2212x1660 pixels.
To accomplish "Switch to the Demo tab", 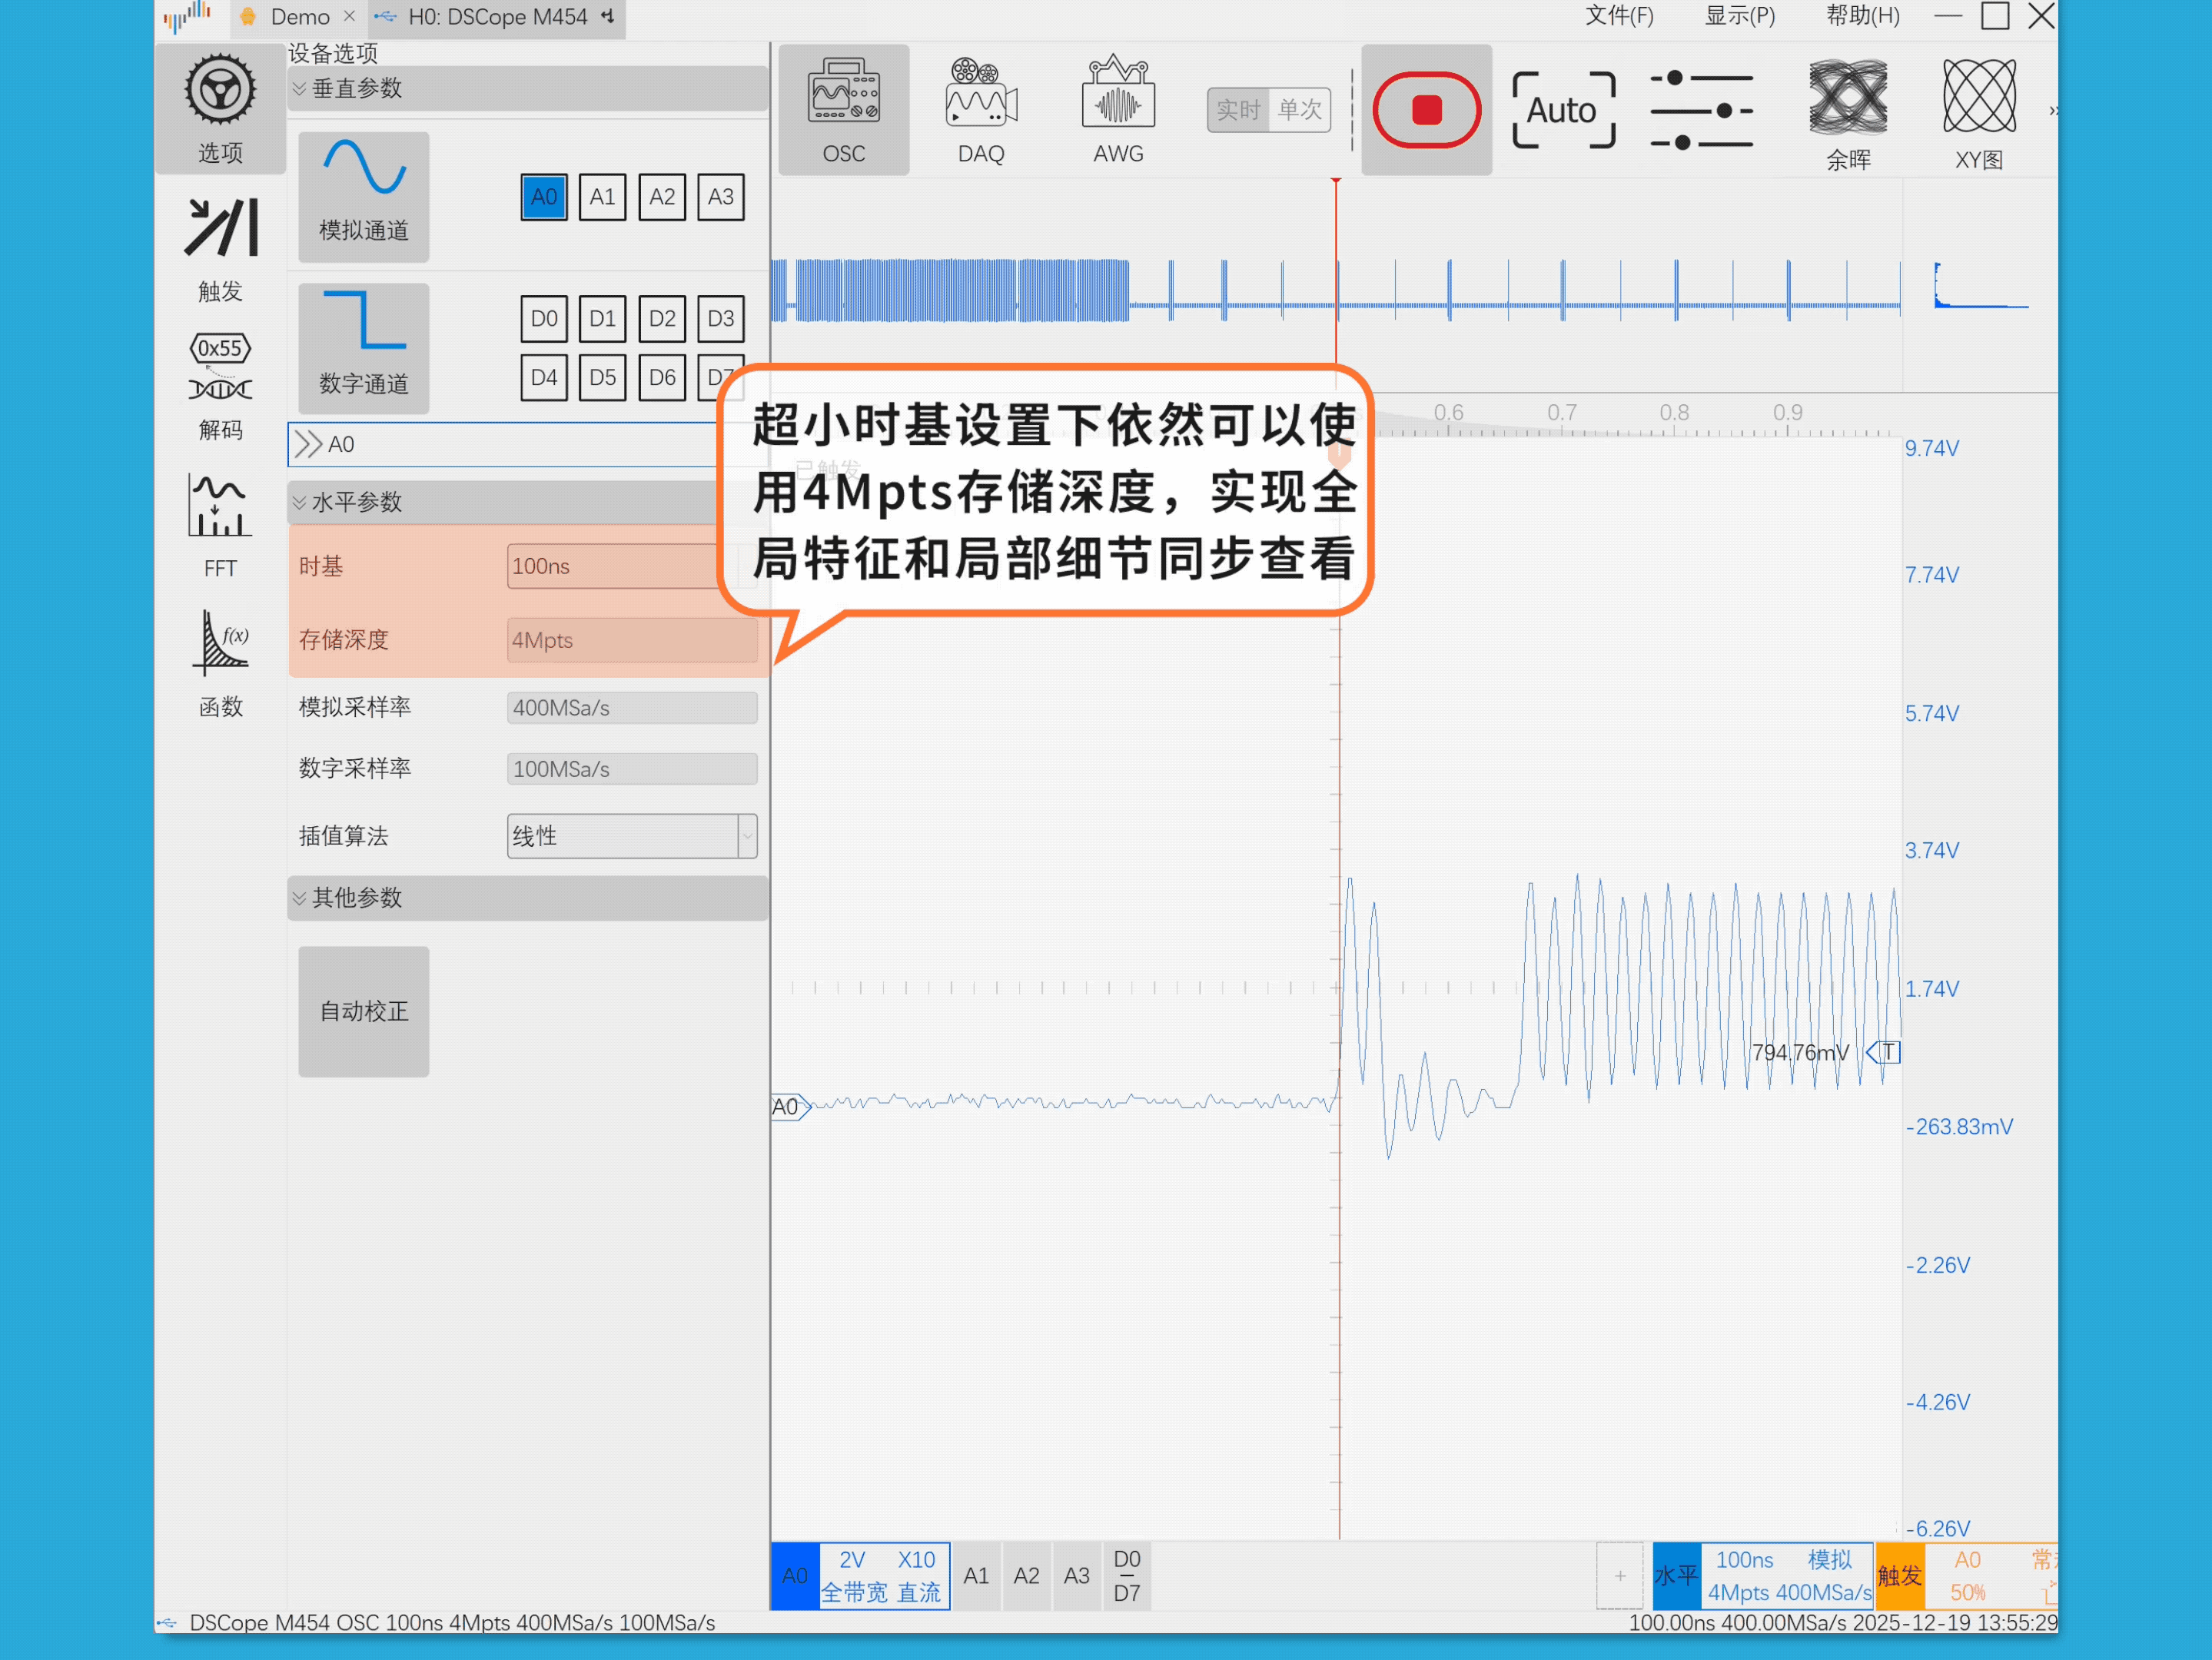I will coord(299,17).
